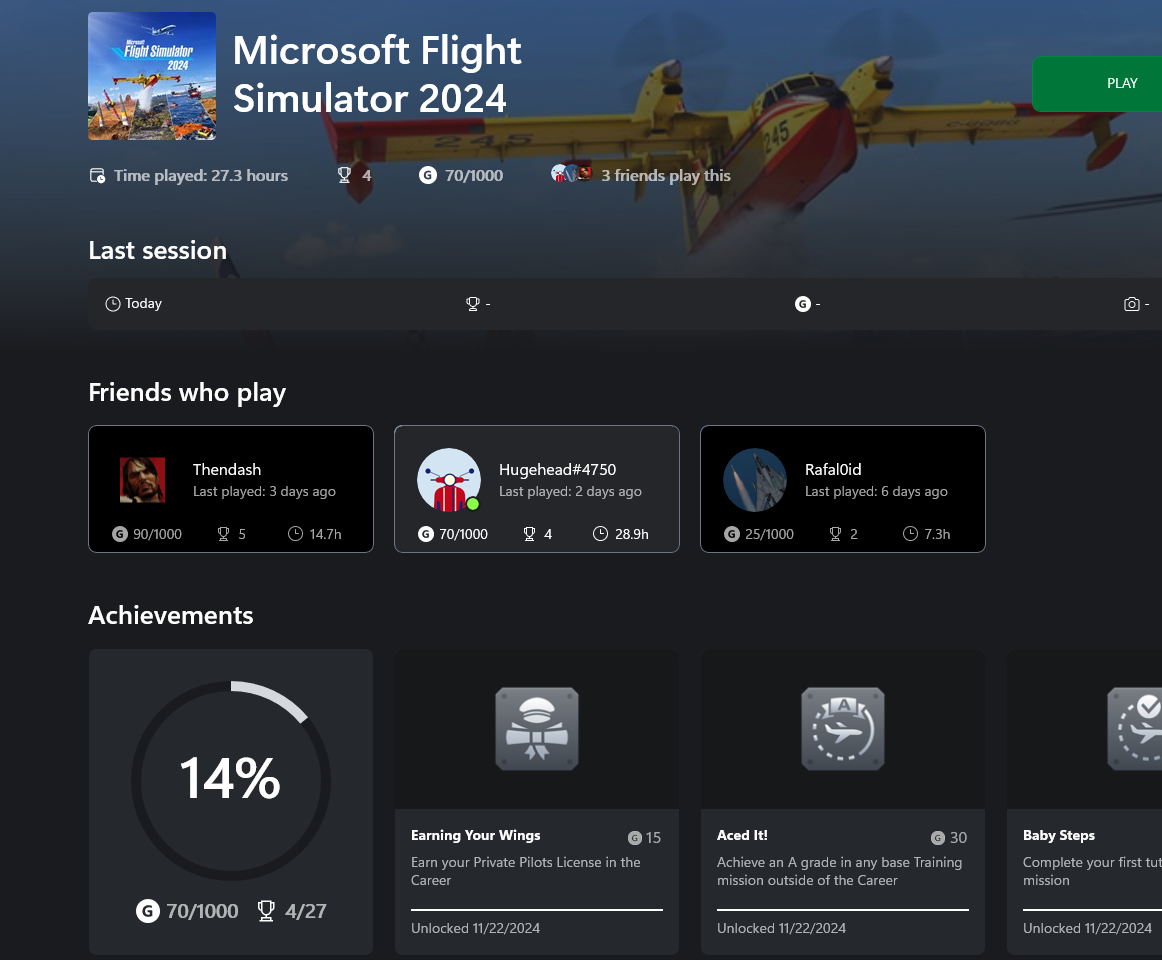
Task: Click the clock icon next to Today
Action: (x=113, y=304)
